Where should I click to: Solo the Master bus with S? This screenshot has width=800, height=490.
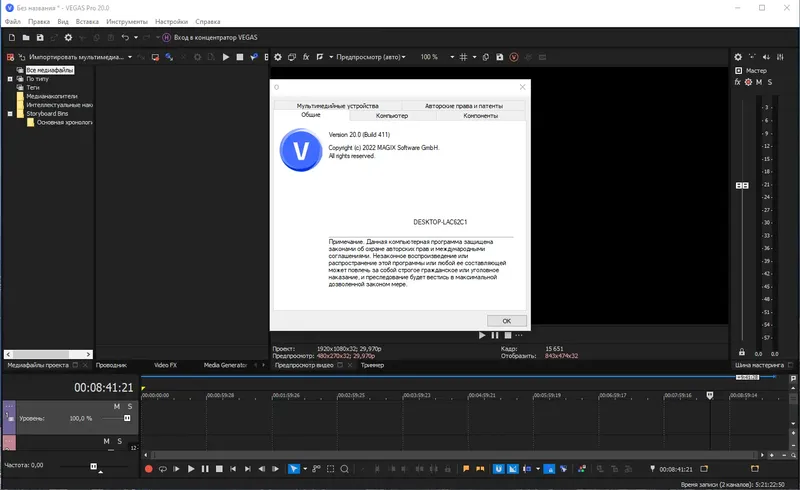pyautogui.click(x=770, y=82)
